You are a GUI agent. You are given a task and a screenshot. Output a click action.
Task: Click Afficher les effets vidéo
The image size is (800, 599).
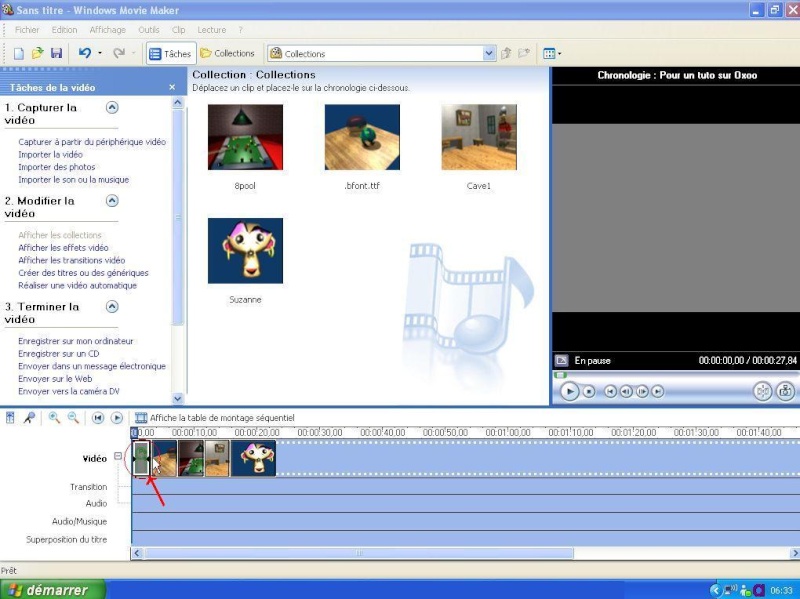(63, 247)
